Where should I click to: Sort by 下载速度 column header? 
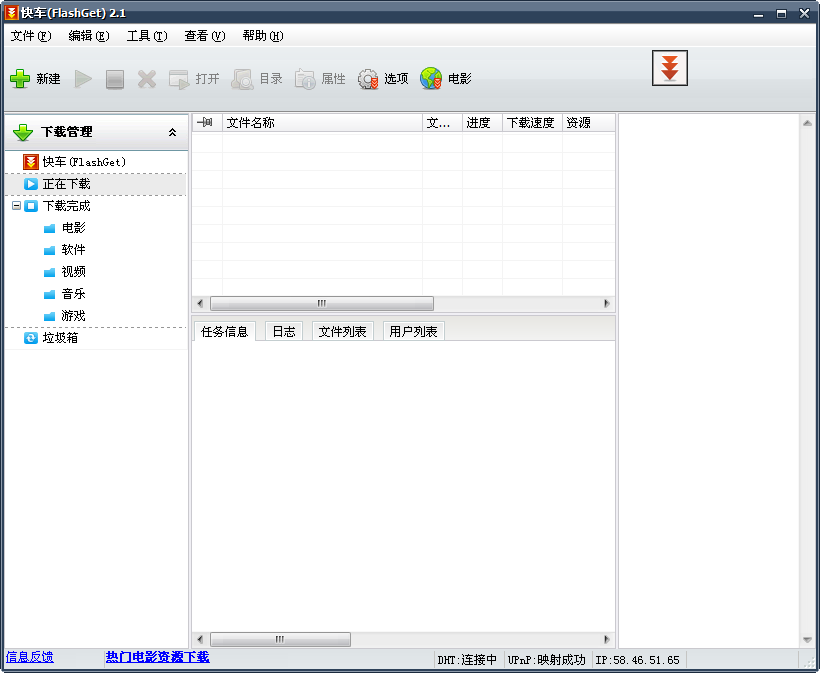pos(532,123)
